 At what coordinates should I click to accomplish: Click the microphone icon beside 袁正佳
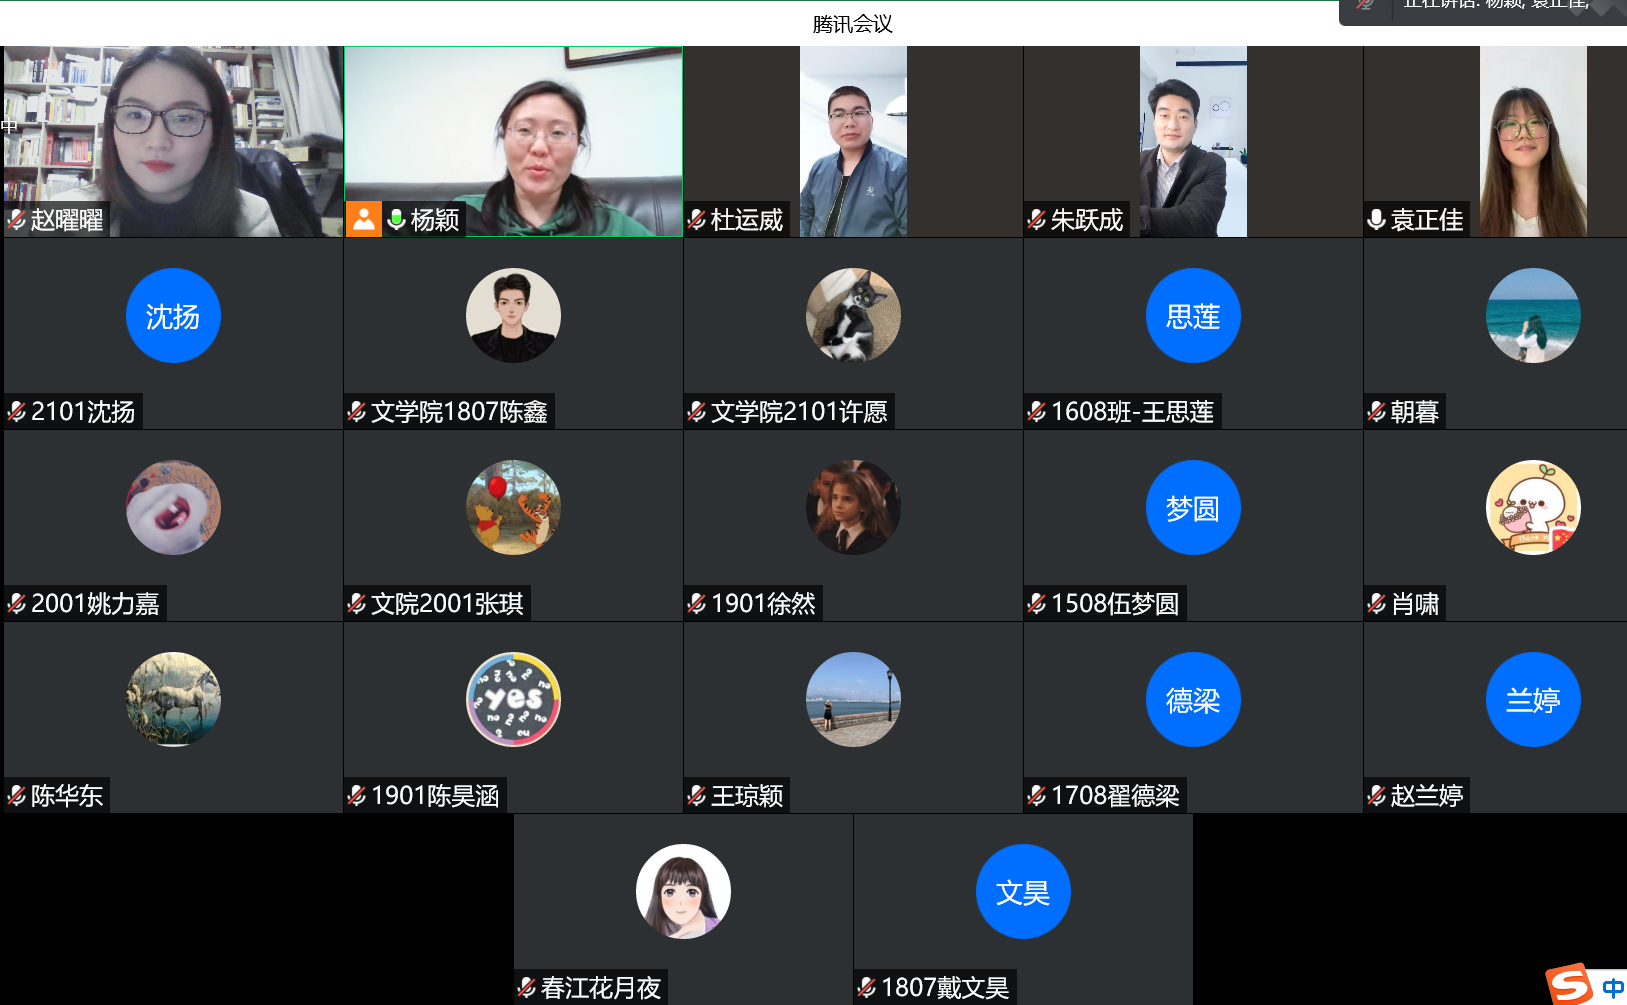[x=1376, y=220]
